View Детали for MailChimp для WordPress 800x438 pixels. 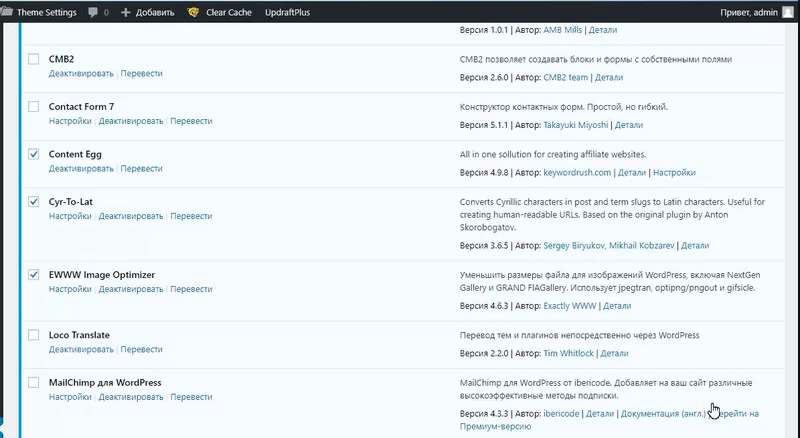pos(599,413)
